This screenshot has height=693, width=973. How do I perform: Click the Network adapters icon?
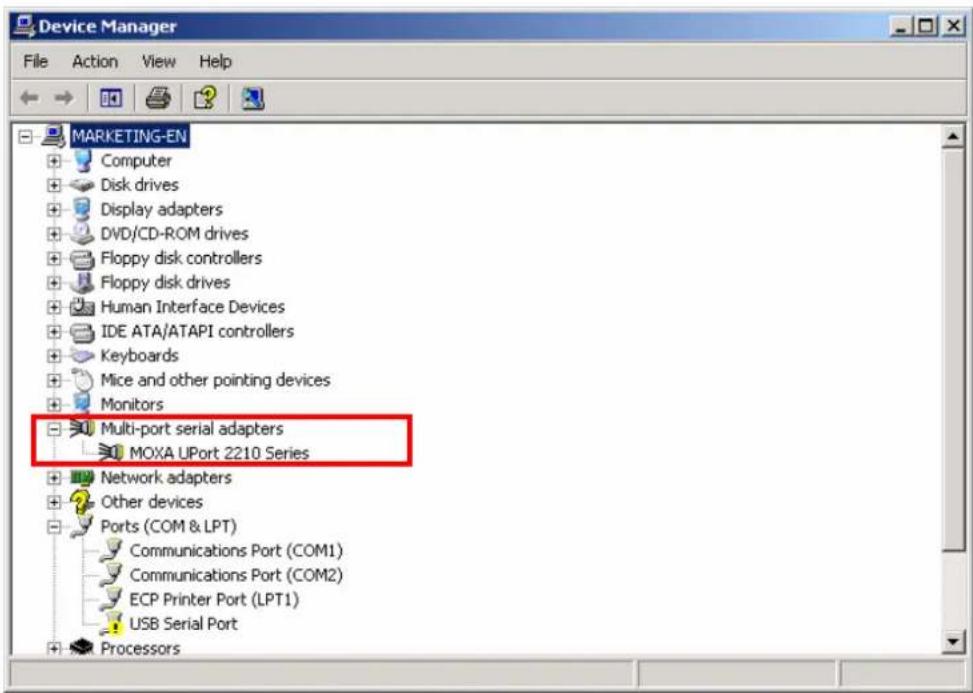pyautogui.click(x=81, y=477)
